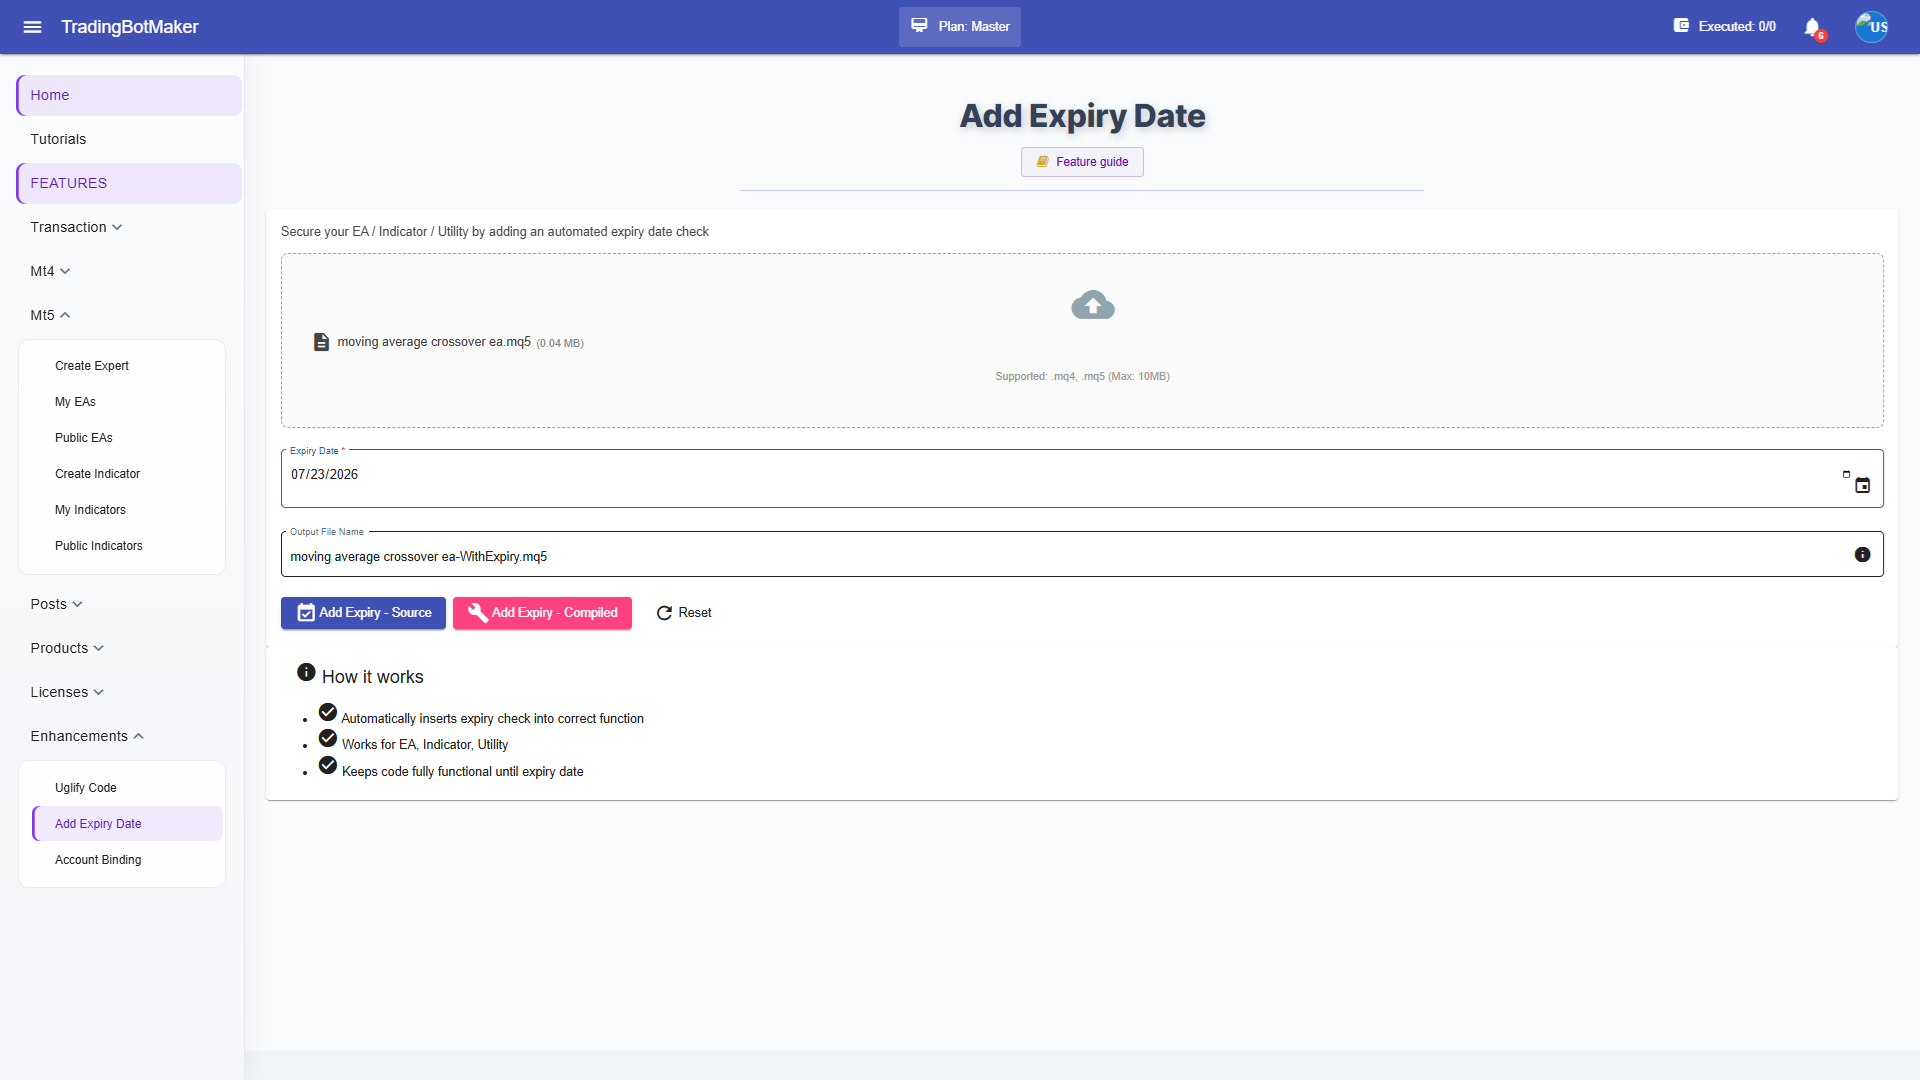Open the US user avatar menu
Image resolution: width=1920 pixels, height=1080 pixels.
click(x=1872, y=27)
